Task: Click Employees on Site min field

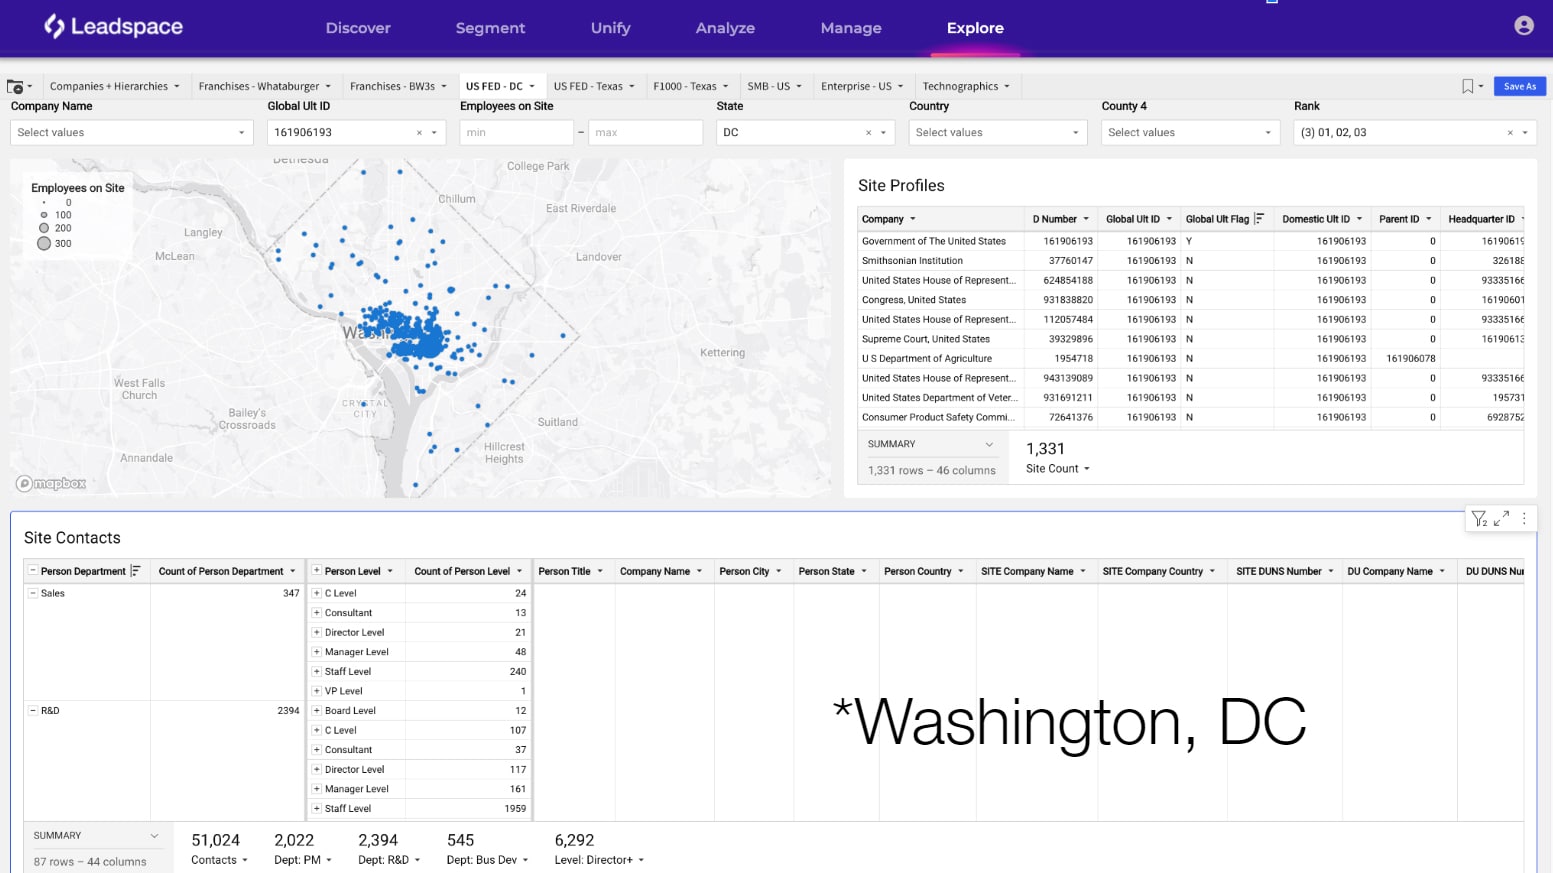Action: click(516, 132)
